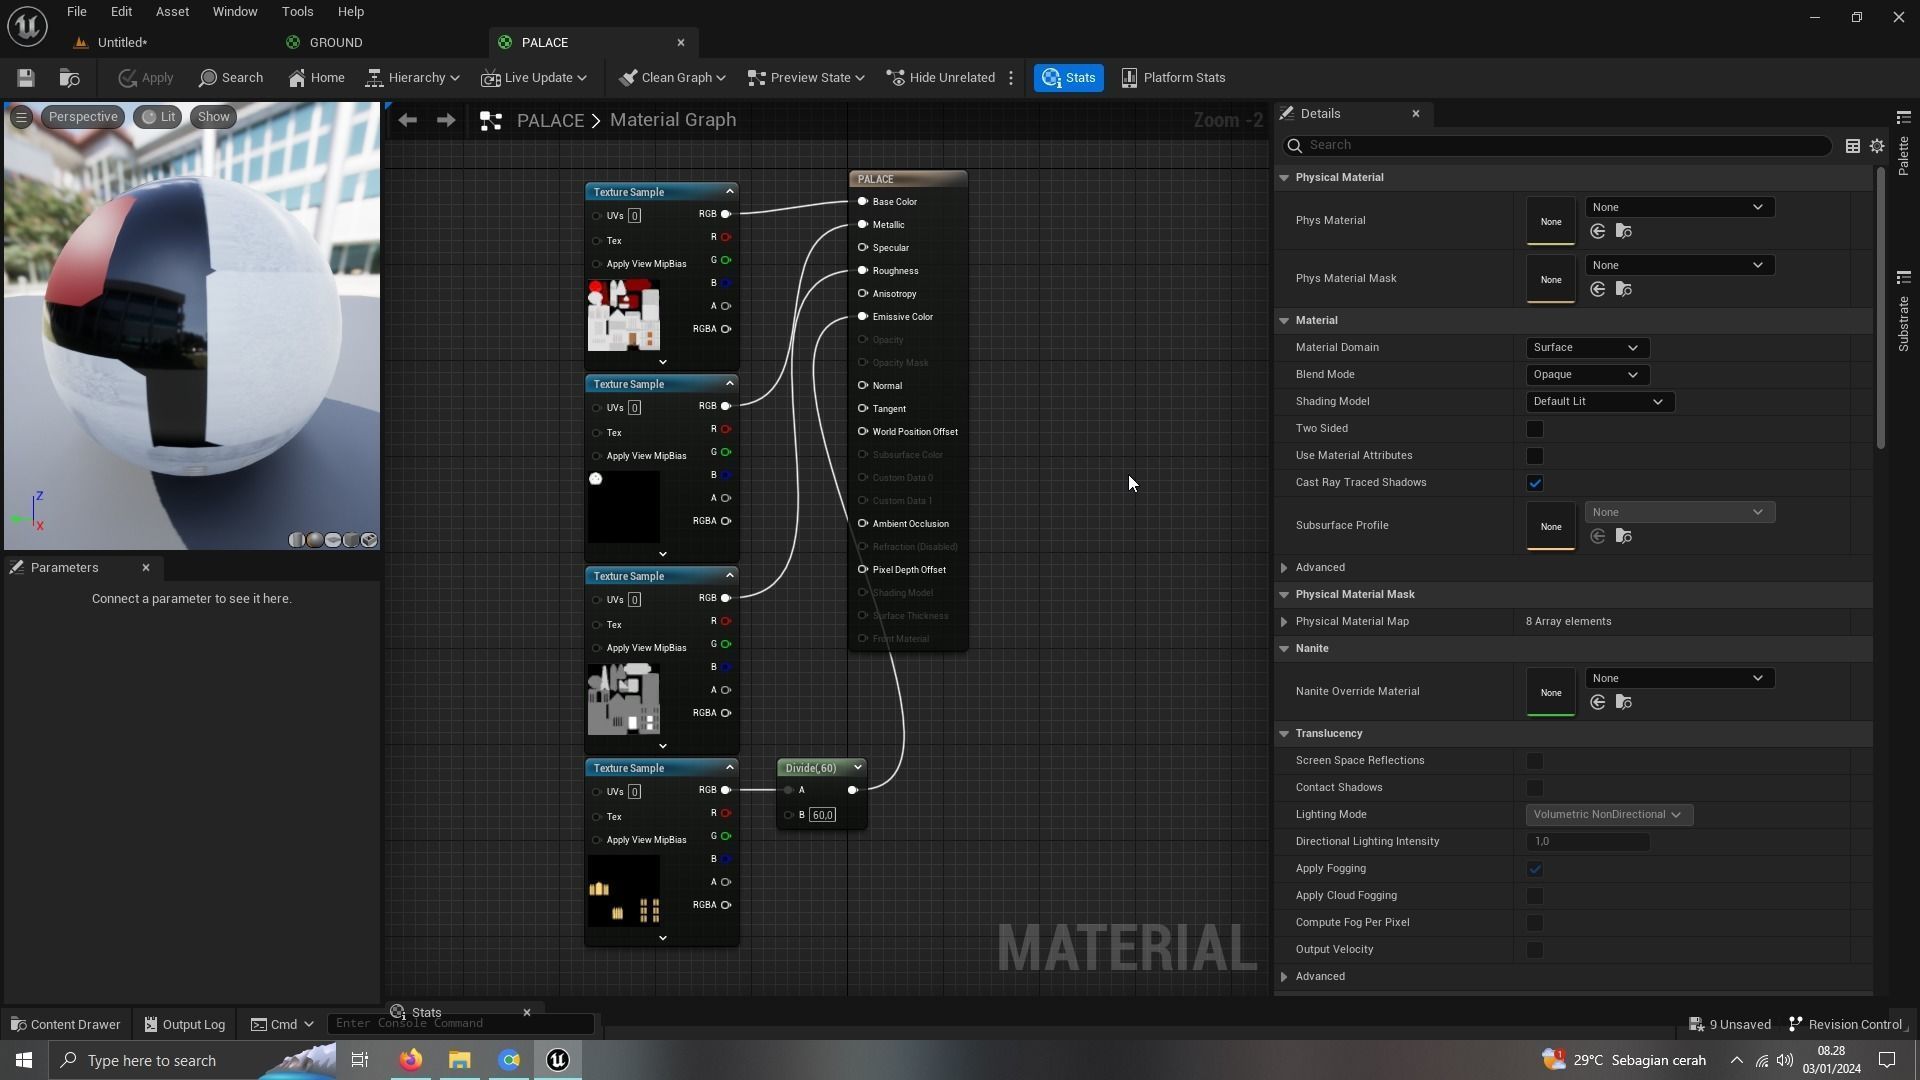Open the Shading Model dropdown
Viewport: 1920px width, 1080px height.
coord(1598,402)
